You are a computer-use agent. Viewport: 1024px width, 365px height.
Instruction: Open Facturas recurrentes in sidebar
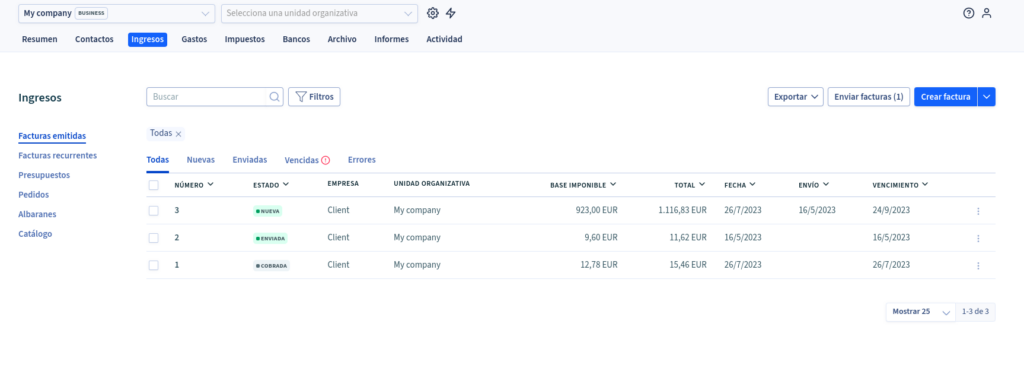57,155
